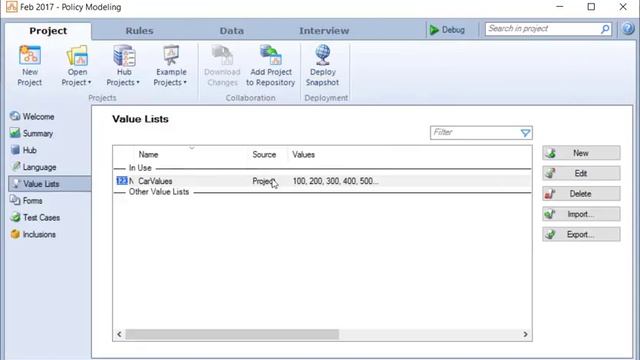Go to Hub in the sidebar

(24, 150)
